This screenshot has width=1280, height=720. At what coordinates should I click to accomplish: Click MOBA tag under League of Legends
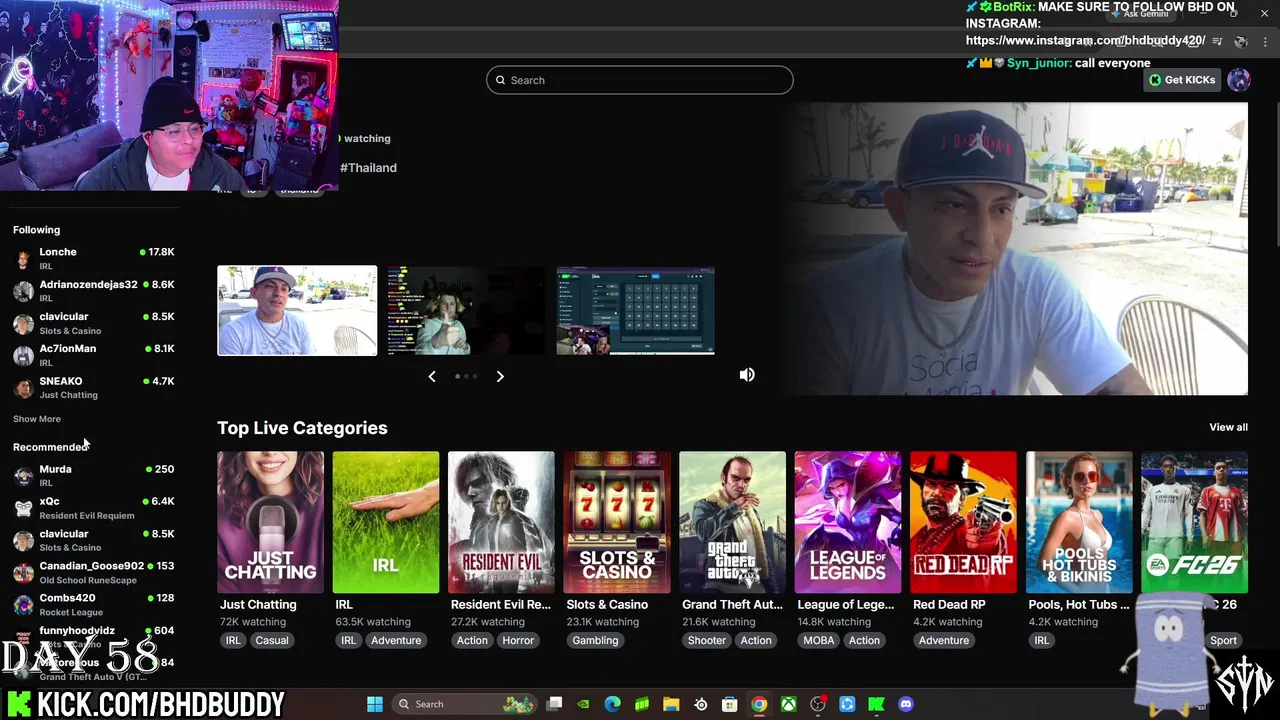pos(818,640)
